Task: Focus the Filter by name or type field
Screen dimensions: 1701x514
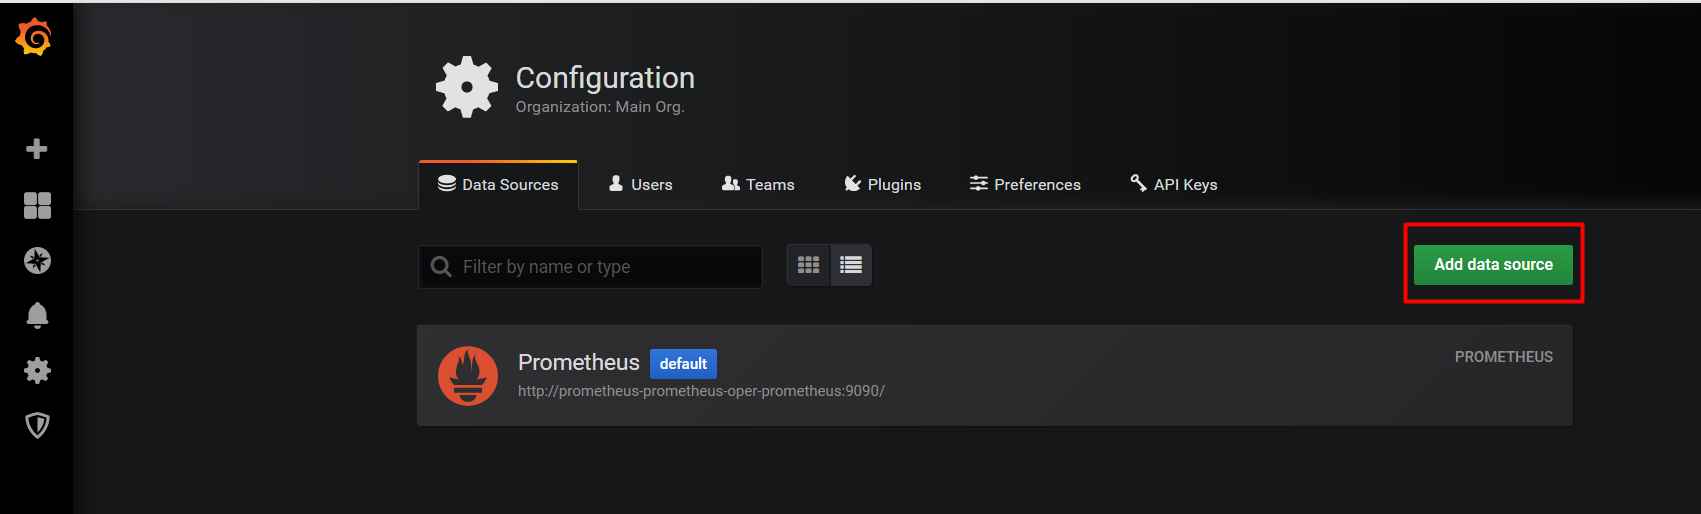Action: click(x=600, y=267)
